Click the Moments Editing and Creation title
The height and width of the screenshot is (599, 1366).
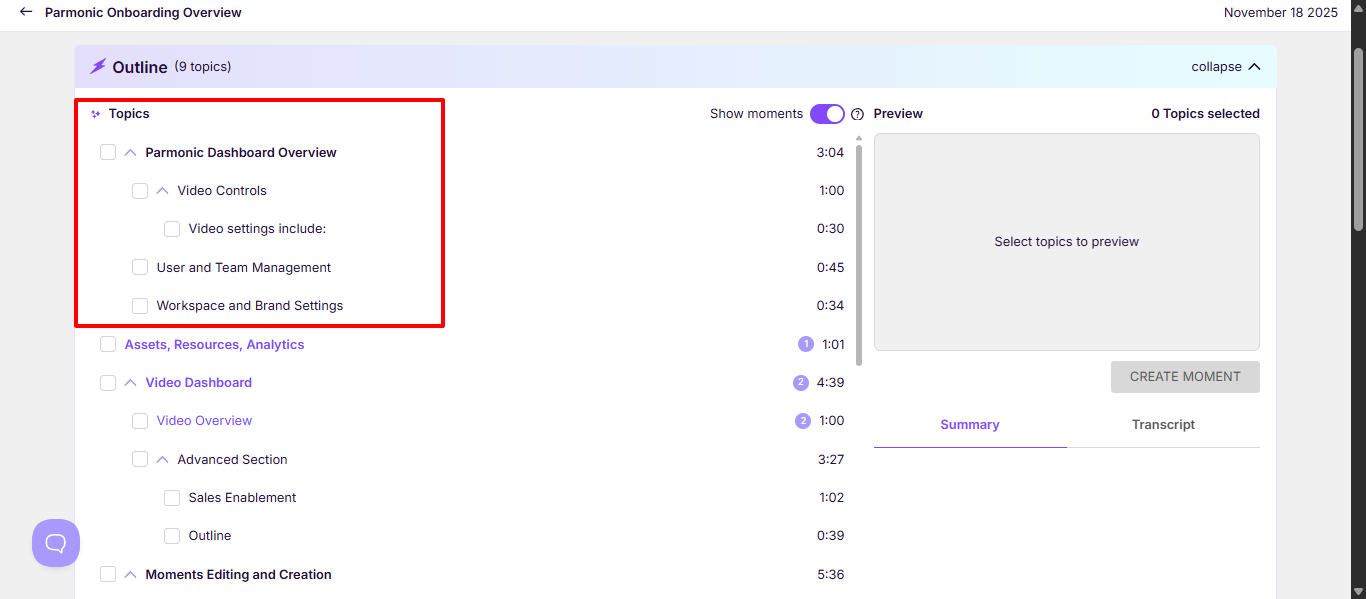pyautogui.click(x=238, y=575)
